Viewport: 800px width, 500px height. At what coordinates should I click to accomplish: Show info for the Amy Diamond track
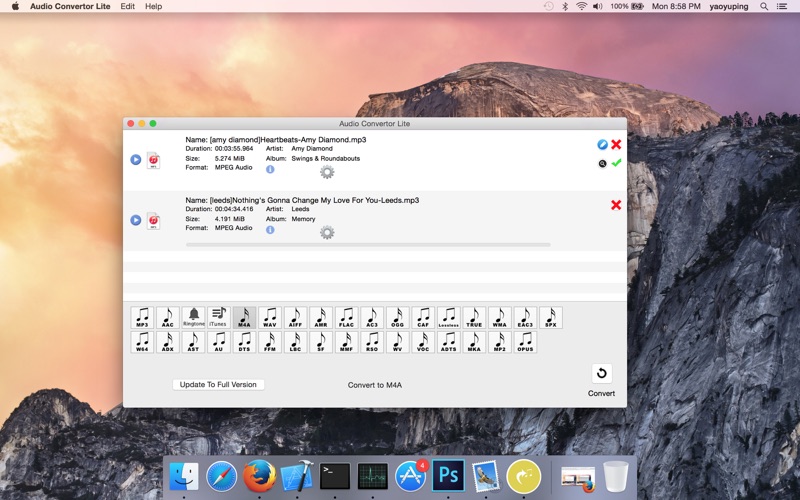tap(270, 169)
